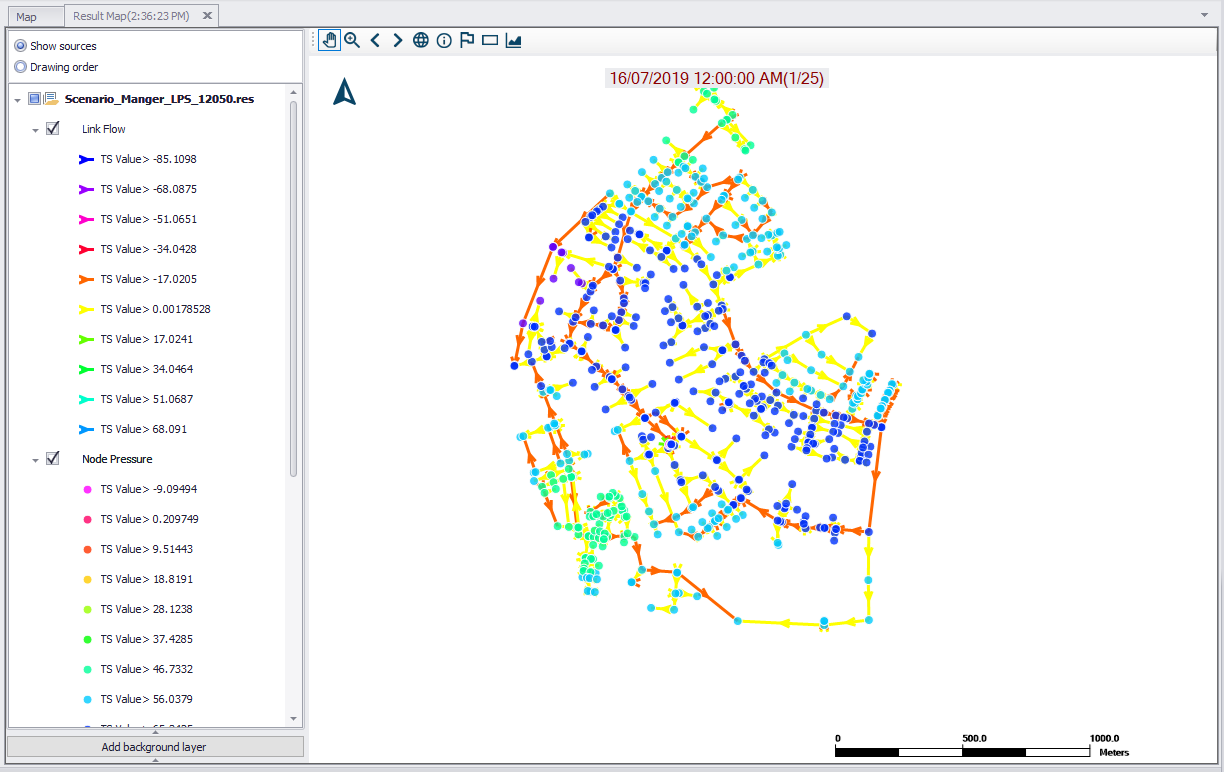
Task: Click teal dot for TS Value> 46.7332
Action: (x=87, y=669)
